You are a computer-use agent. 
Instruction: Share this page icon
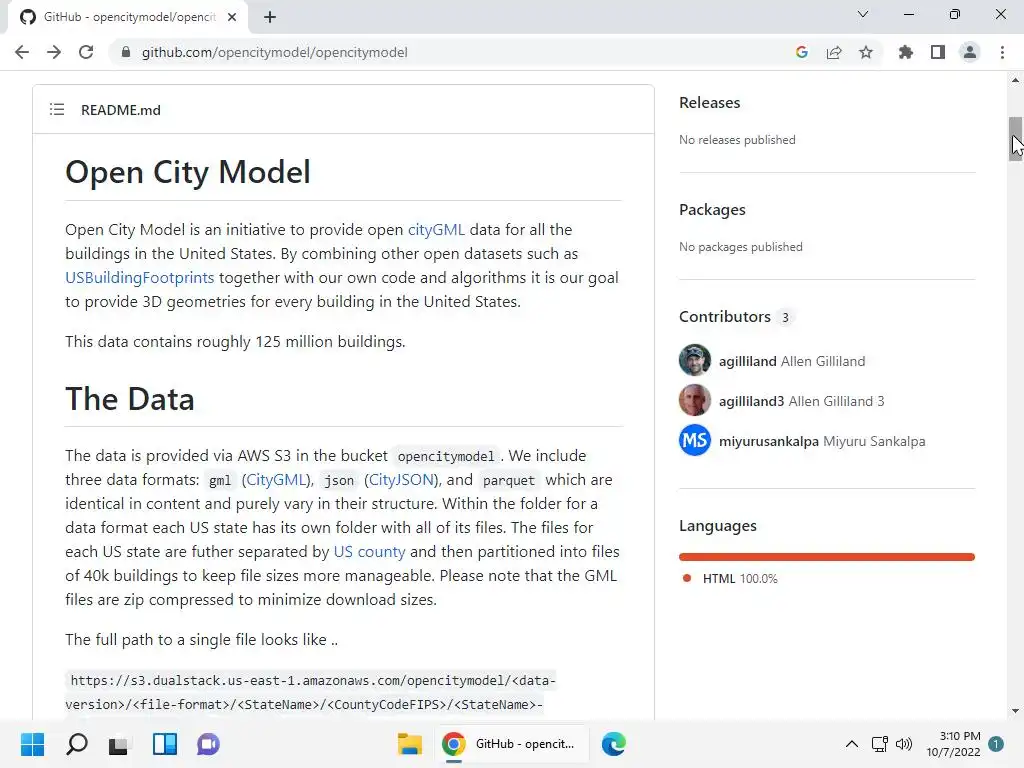tap(834, 52)
